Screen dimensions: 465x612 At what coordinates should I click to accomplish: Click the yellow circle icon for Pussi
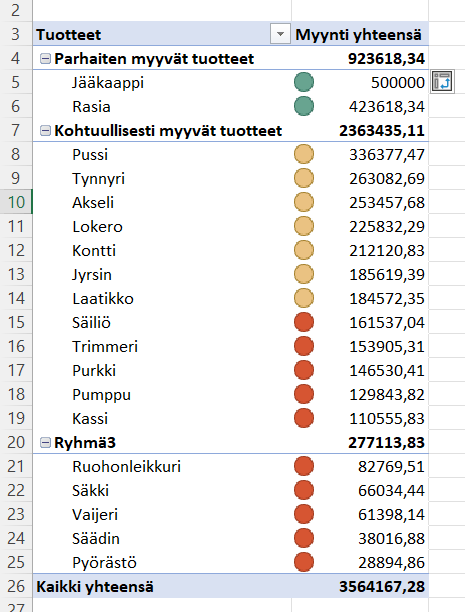(x=304, y=154)
